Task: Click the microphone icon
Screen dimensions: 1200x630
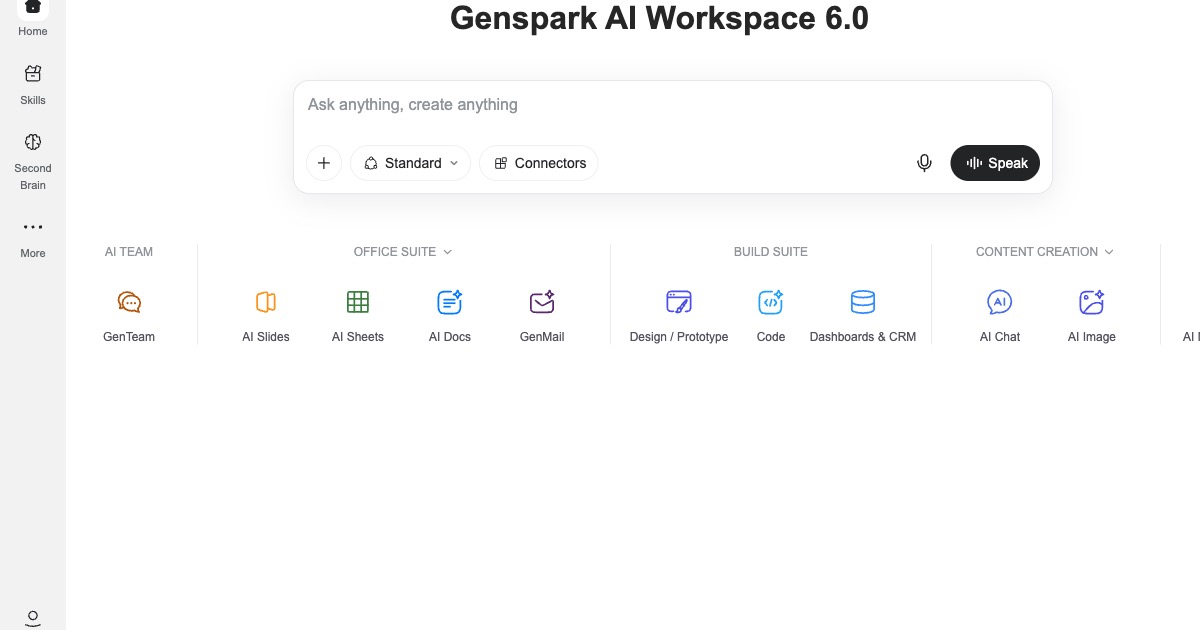Action: (924, 163)
